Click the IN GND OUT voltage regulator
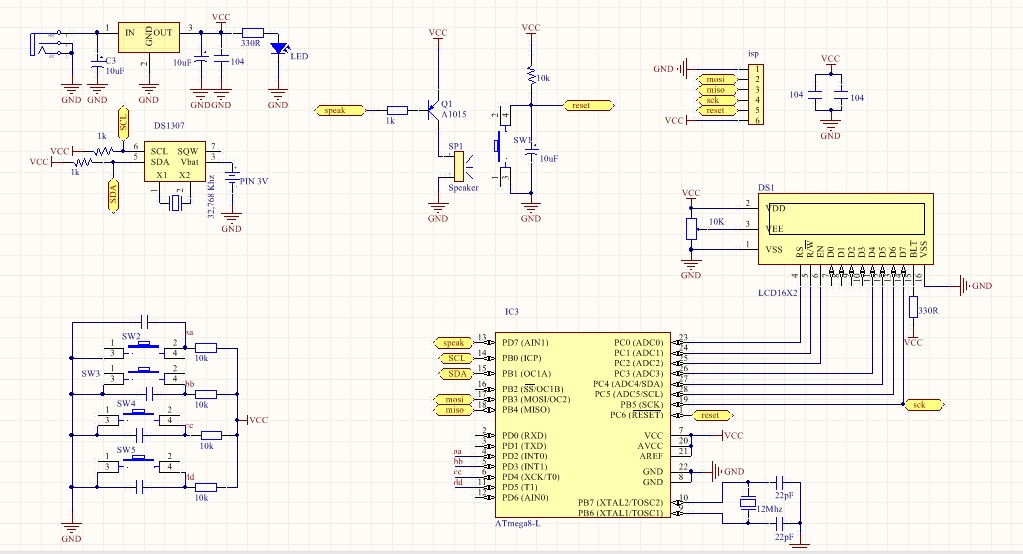The image size is (1023, 554). [x=148, y=36]
